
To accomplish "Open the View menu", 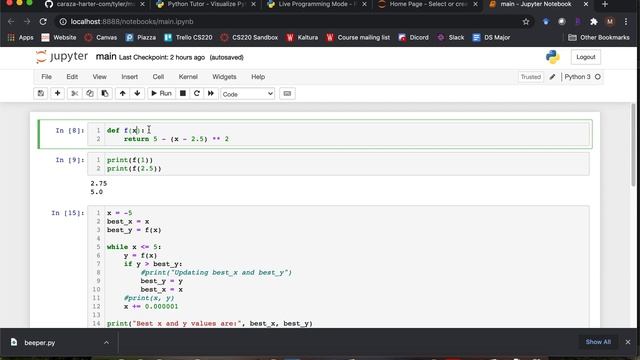I will pos(99,77).
